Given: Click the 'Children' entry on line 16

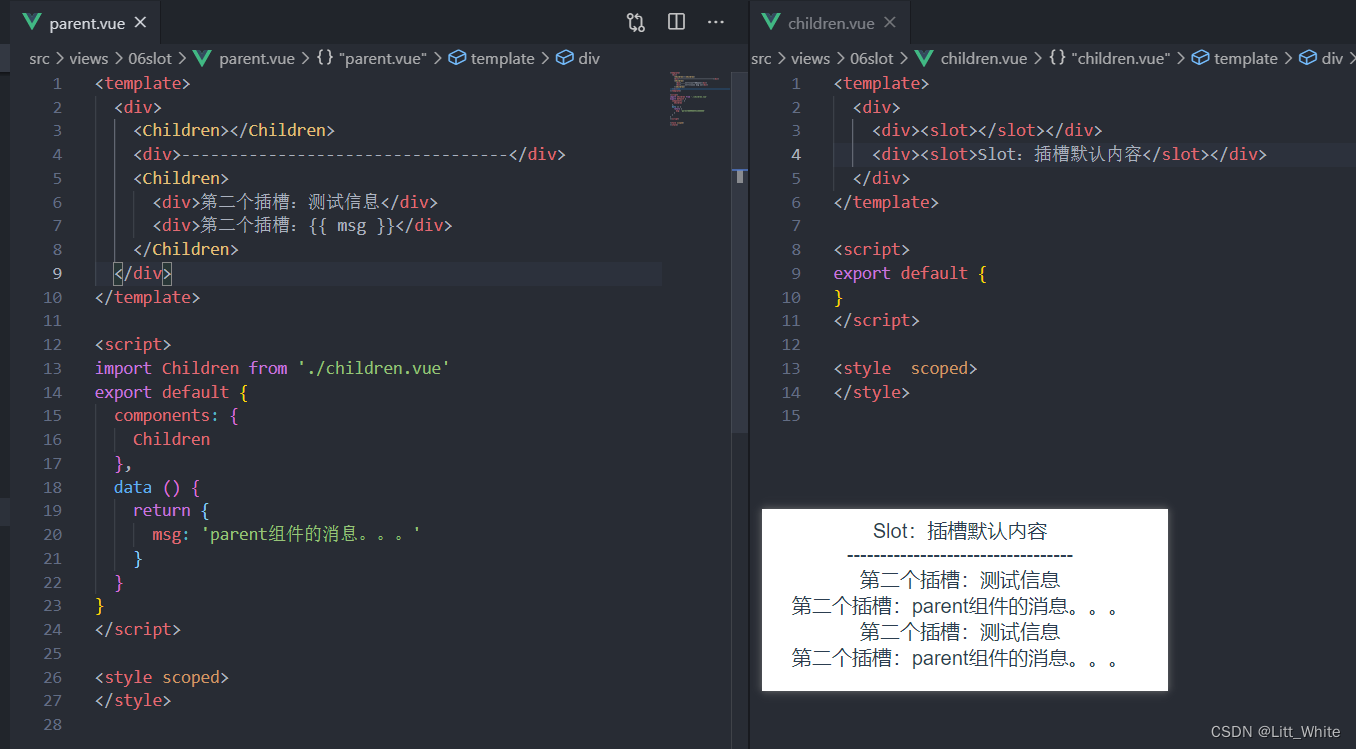Looking at the screenshot, I should (172, 439).
